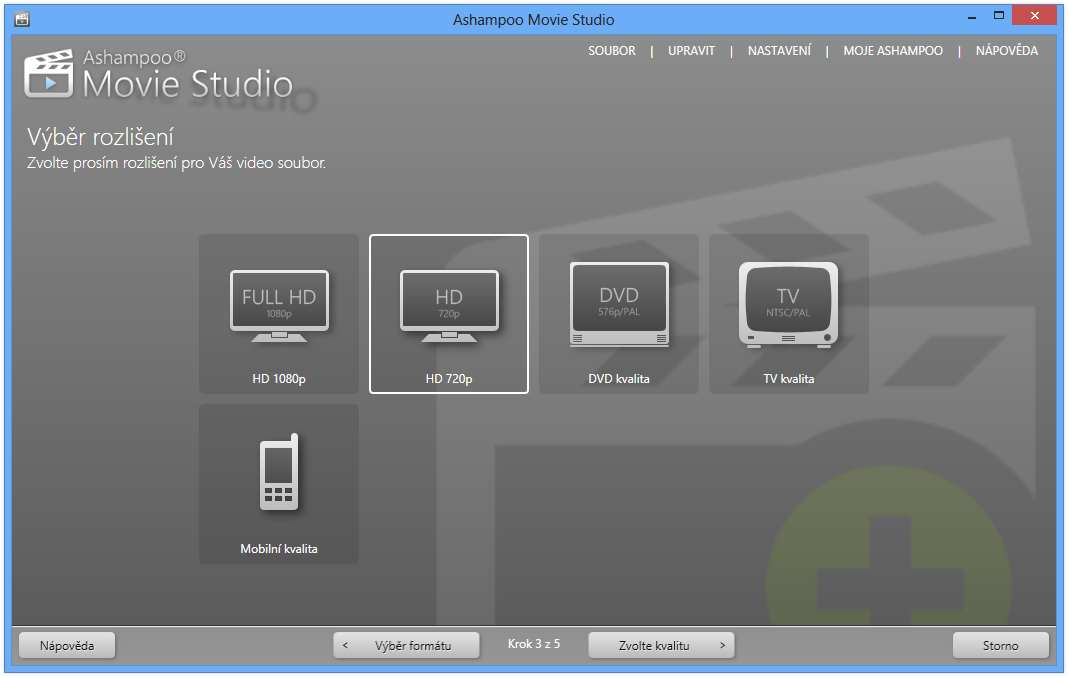Go back to Výběr formátu step
1068x677 pixels.
406,646
